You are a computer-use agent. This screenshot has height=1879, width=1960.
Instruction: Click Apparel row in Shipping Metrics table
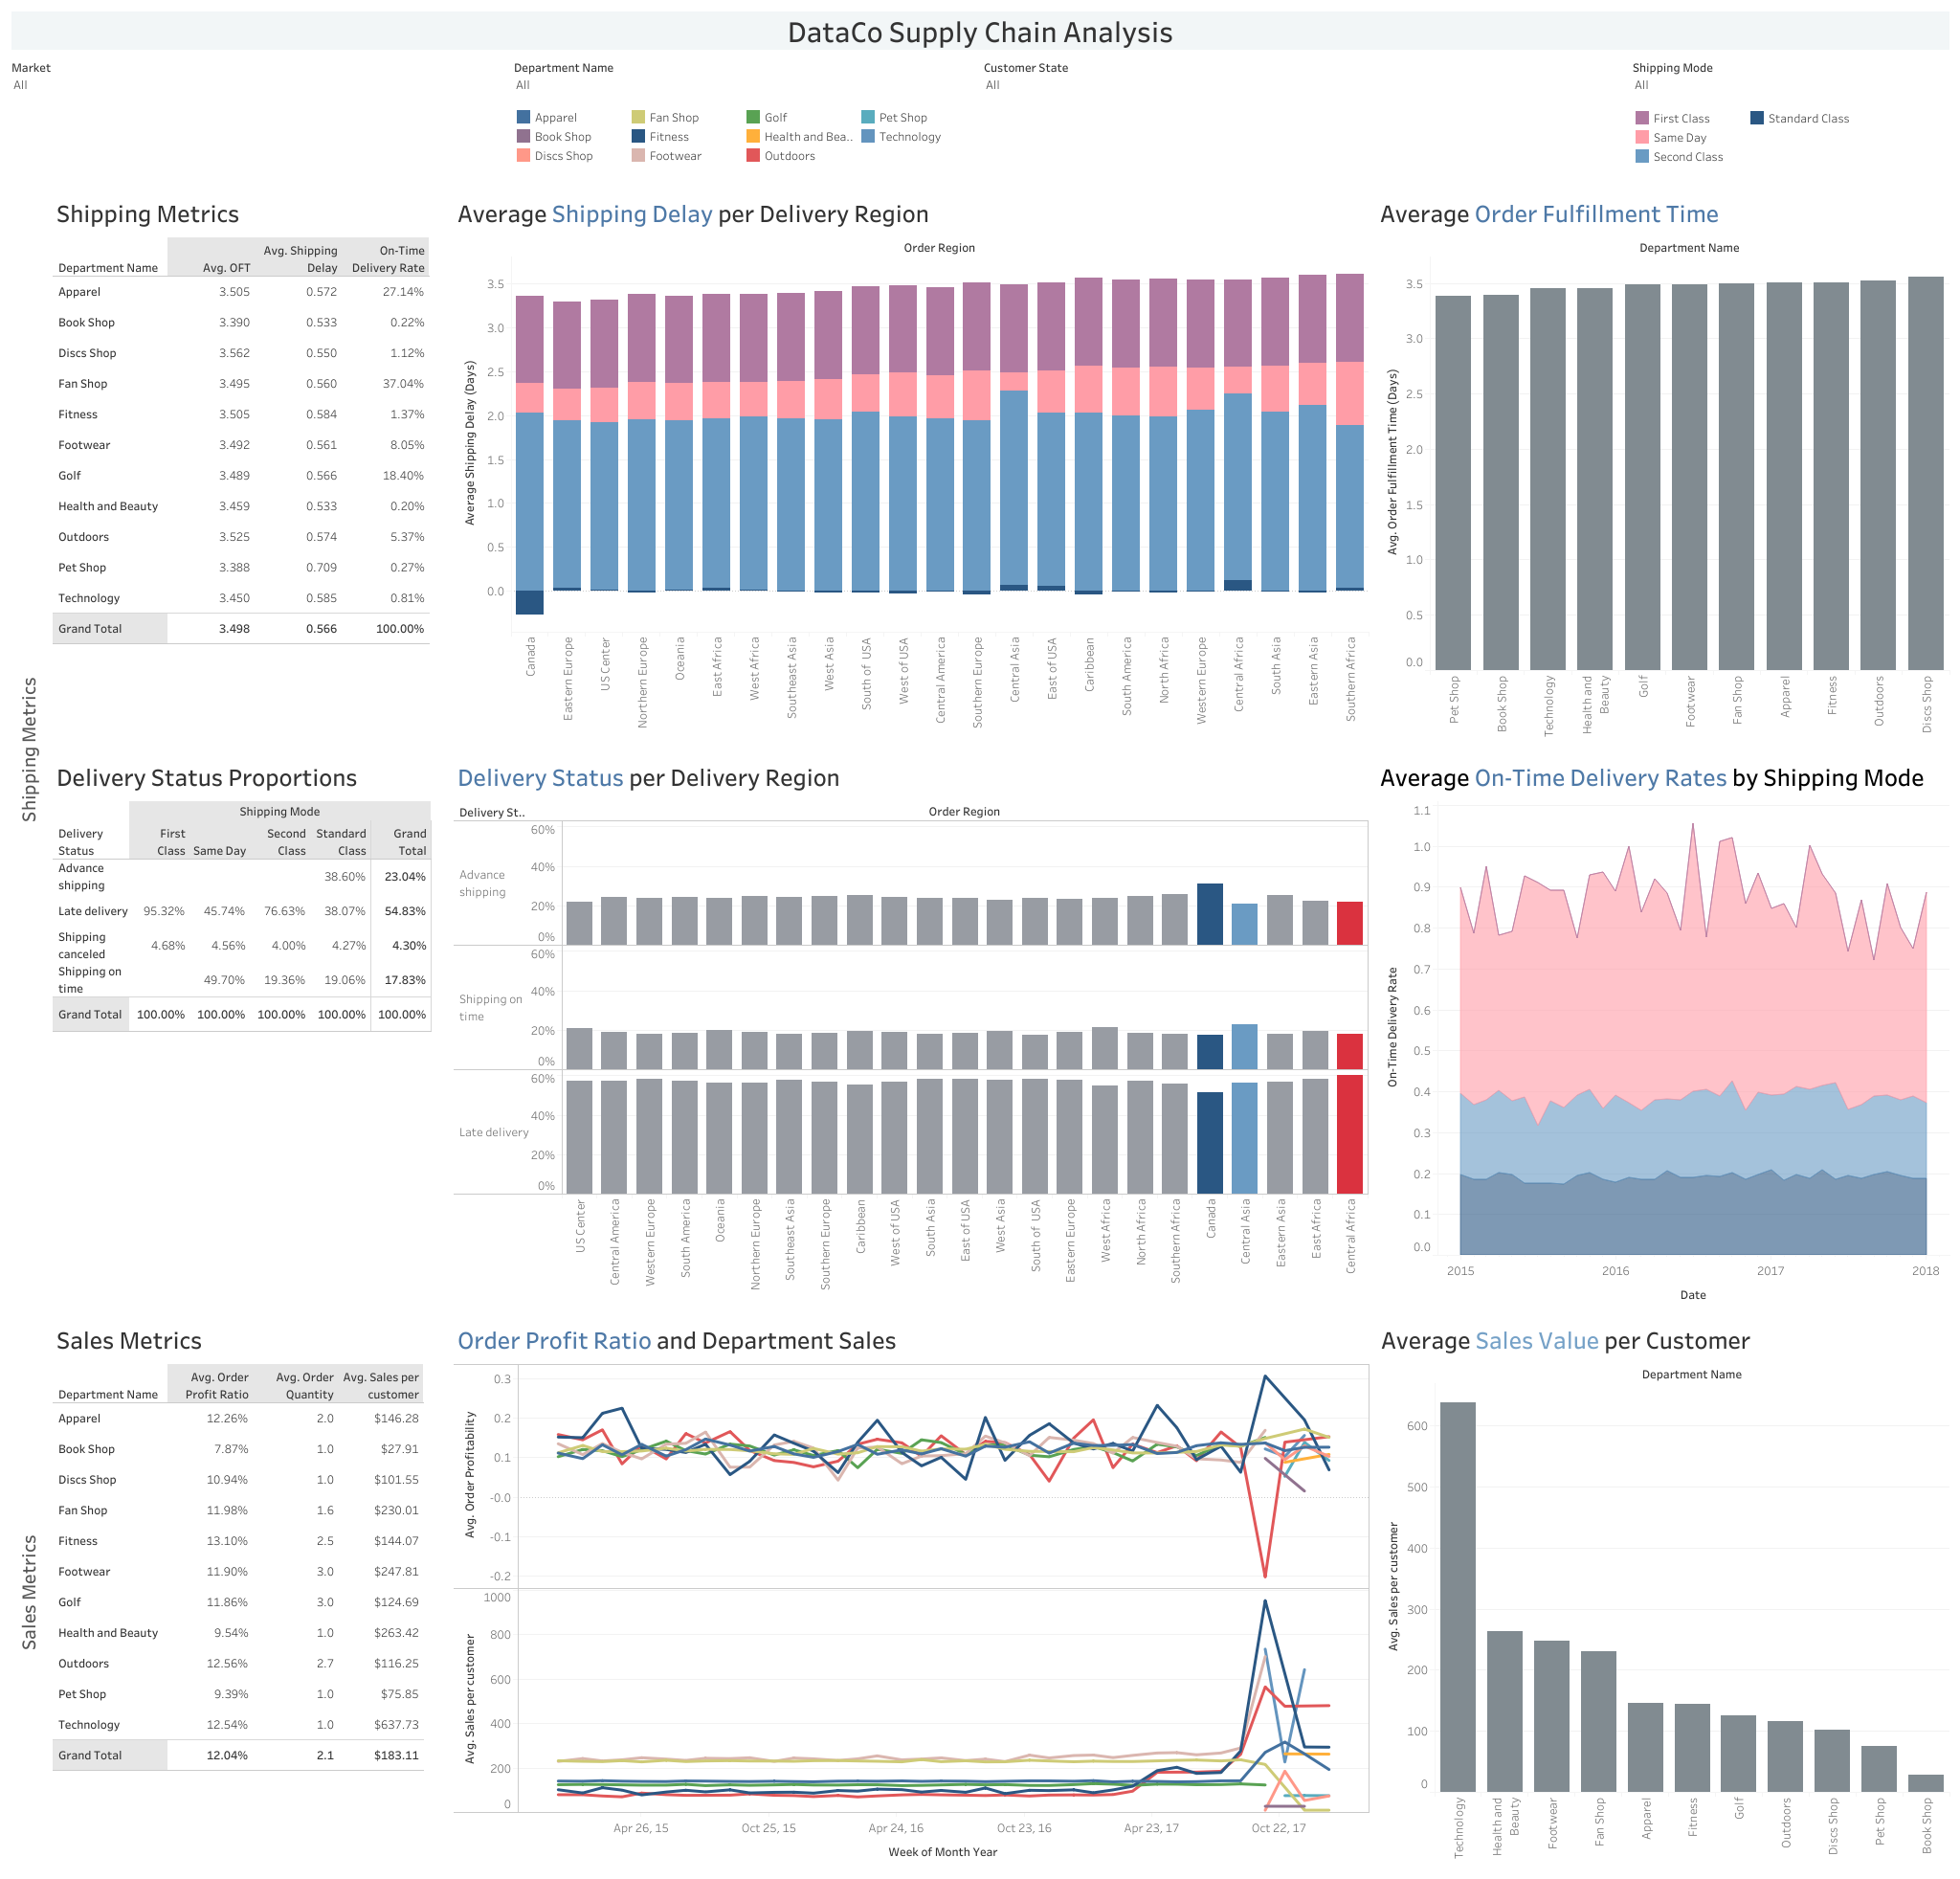pyautogui.click(x=241, y=292)
